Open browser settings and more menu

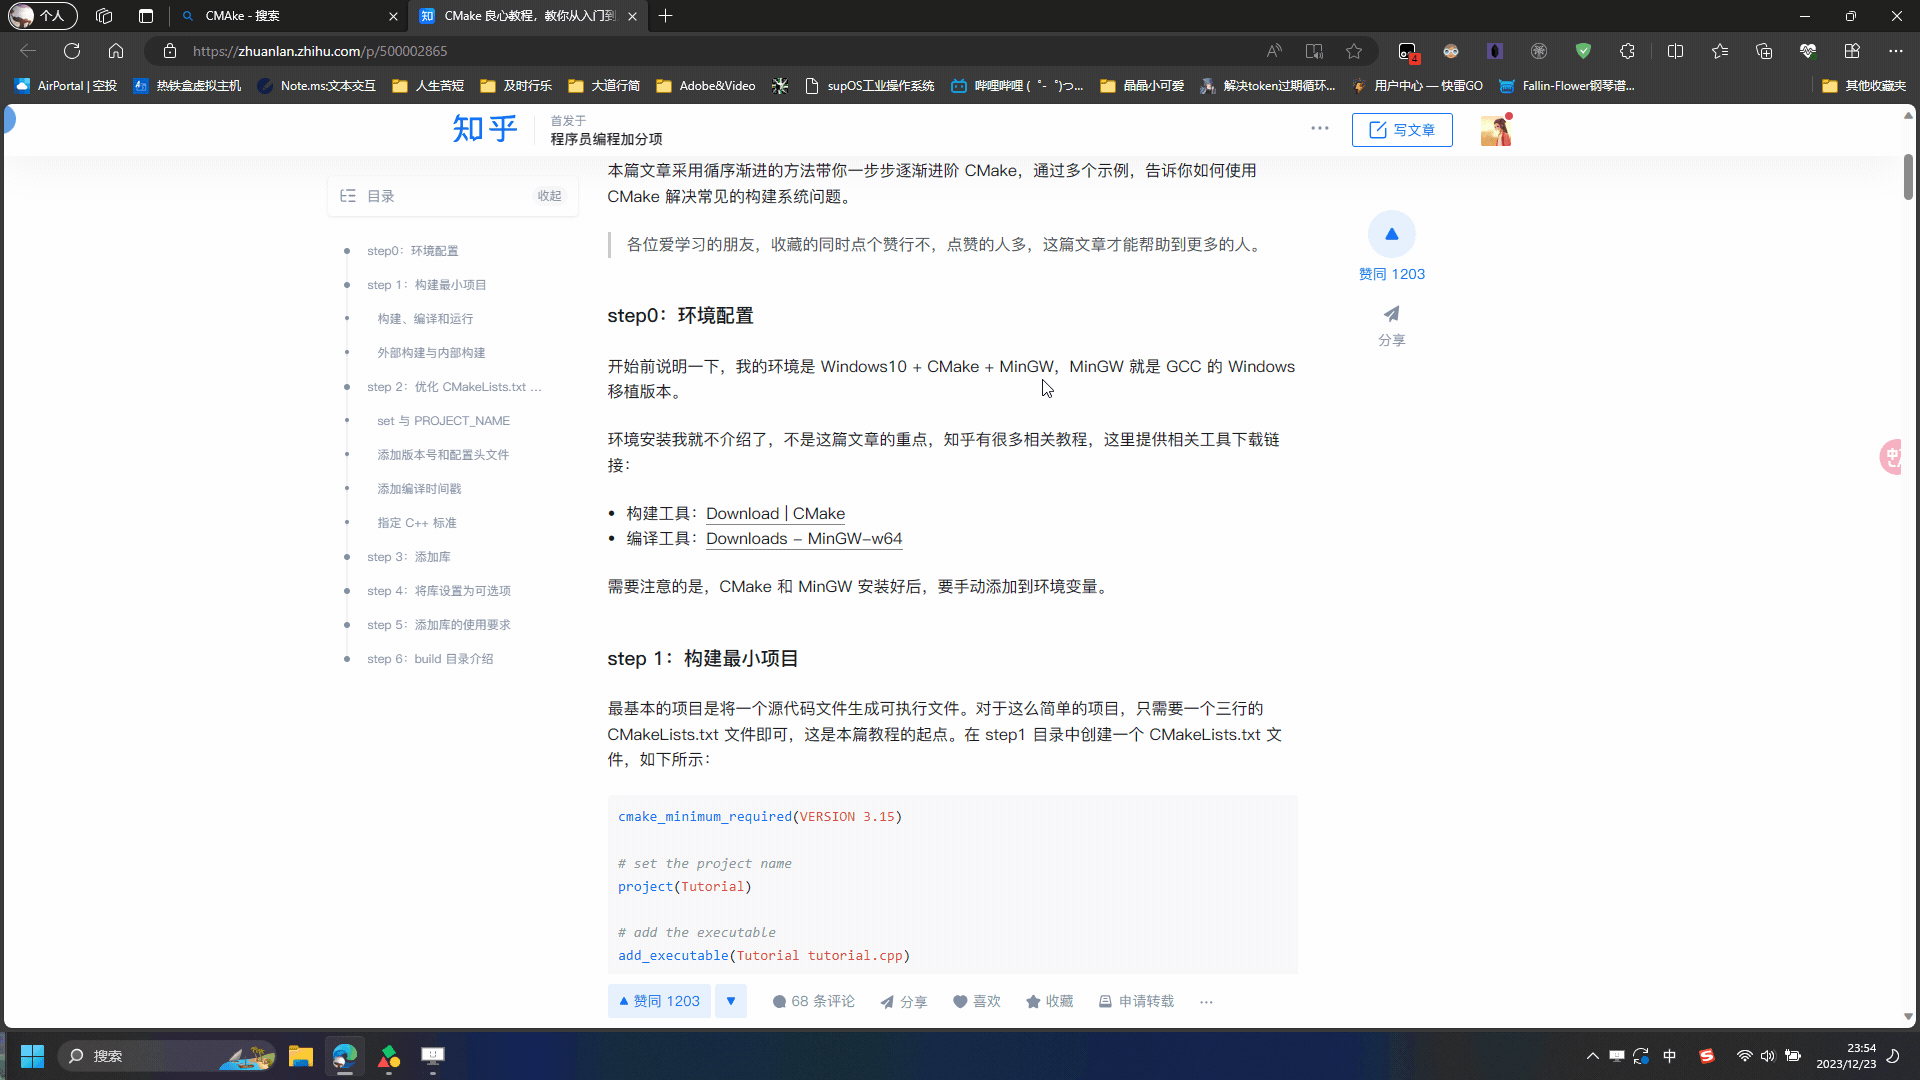pos(1896,51)
